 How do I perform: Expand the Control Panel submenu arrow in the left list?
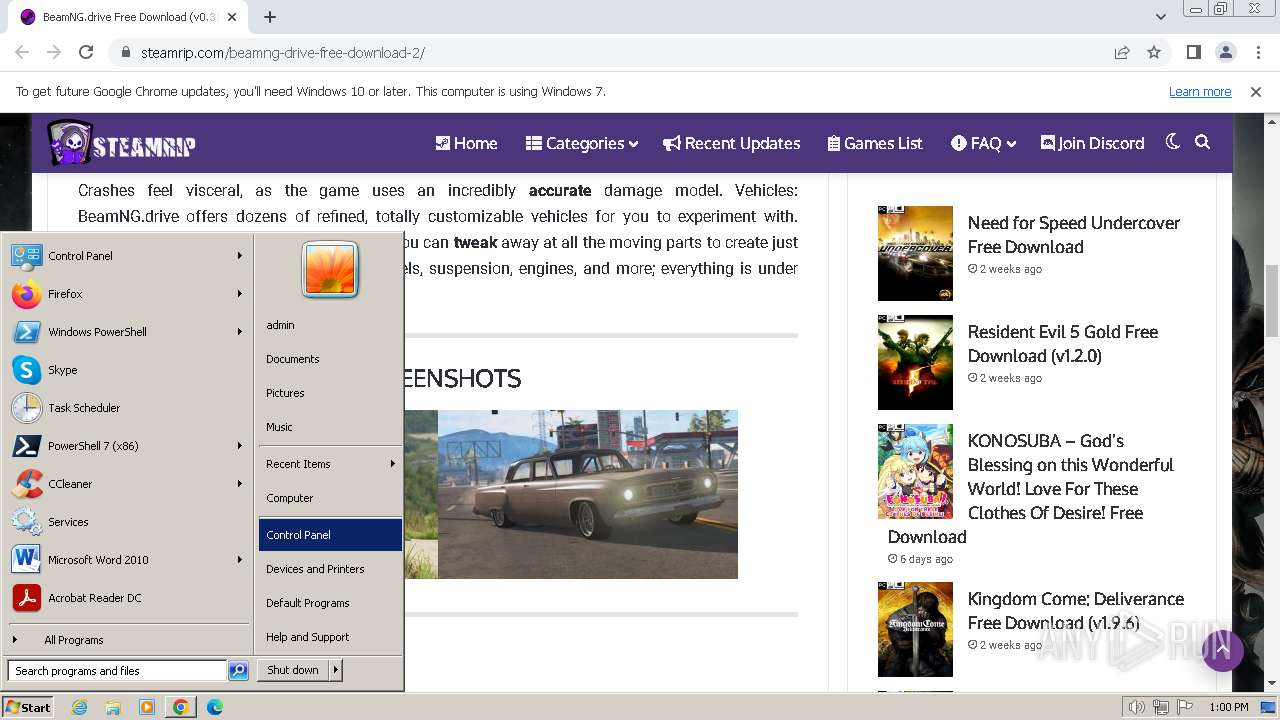pyautogui.click(x=240, y=256)
